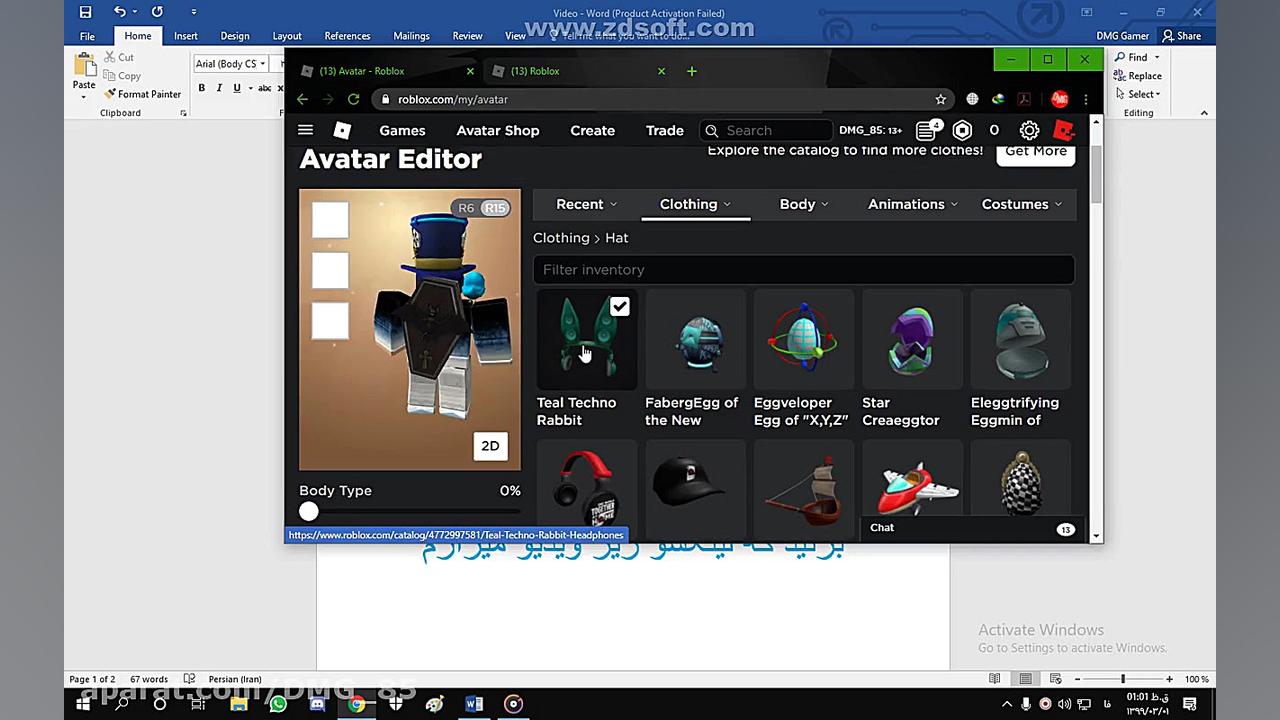
Task: Save the Word document
Action: click(85, 12)
